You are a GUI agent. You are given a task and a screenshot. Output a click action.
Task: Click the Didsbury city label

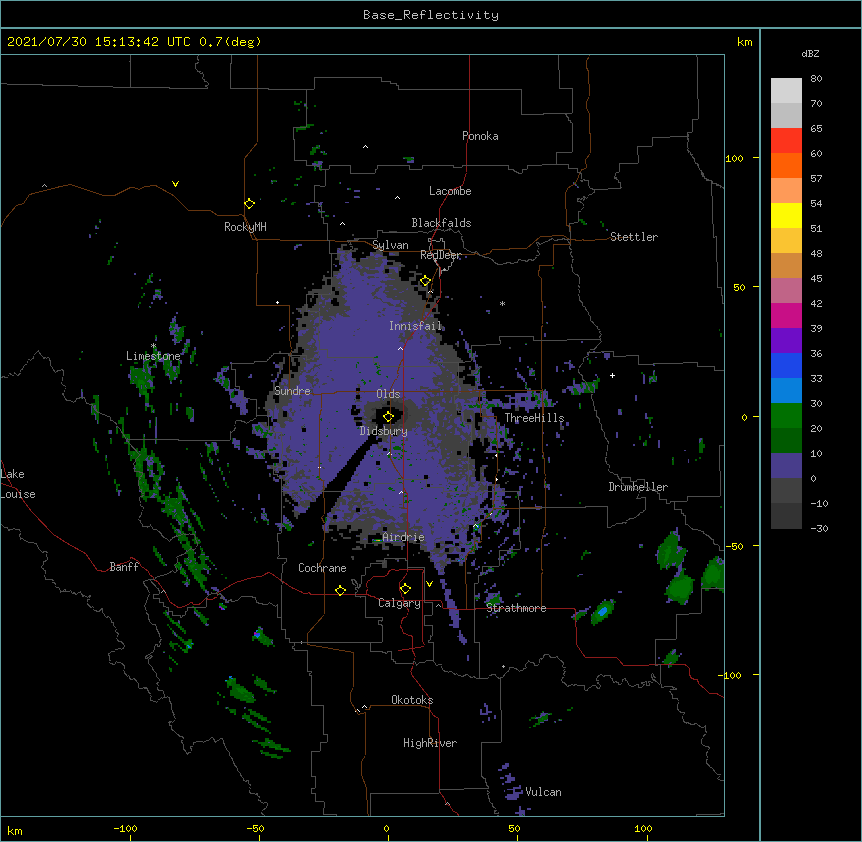pos(384,431)
